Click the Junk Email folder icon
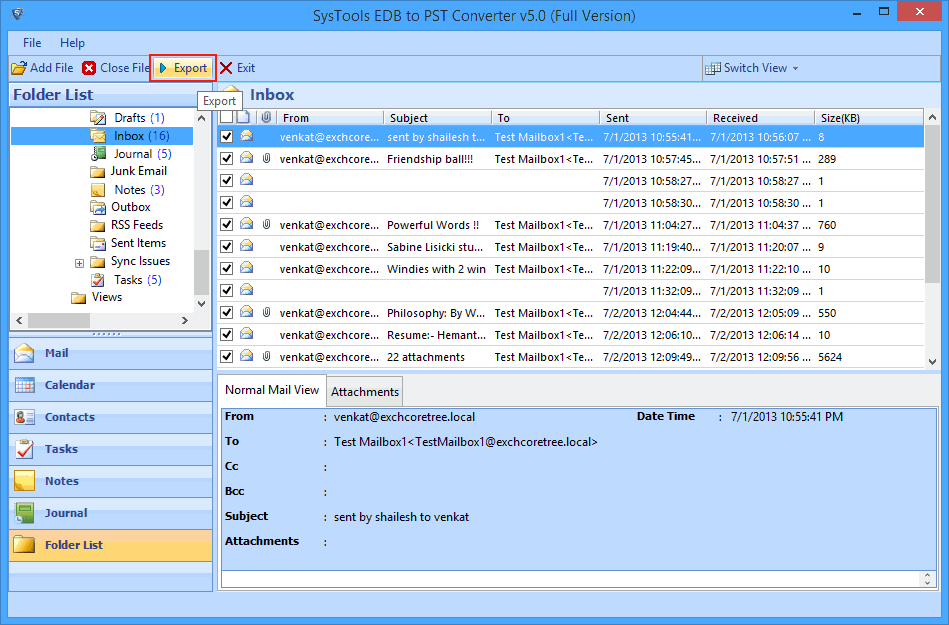This screenshot has width=949, height=625. [97, 172]
